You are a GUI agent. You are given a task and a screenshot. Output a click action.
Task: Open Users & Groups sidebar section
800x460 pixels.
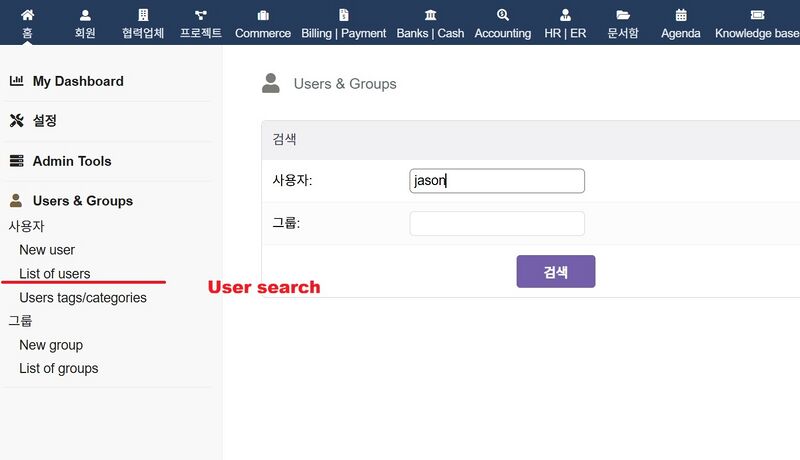tap(83, 201)
